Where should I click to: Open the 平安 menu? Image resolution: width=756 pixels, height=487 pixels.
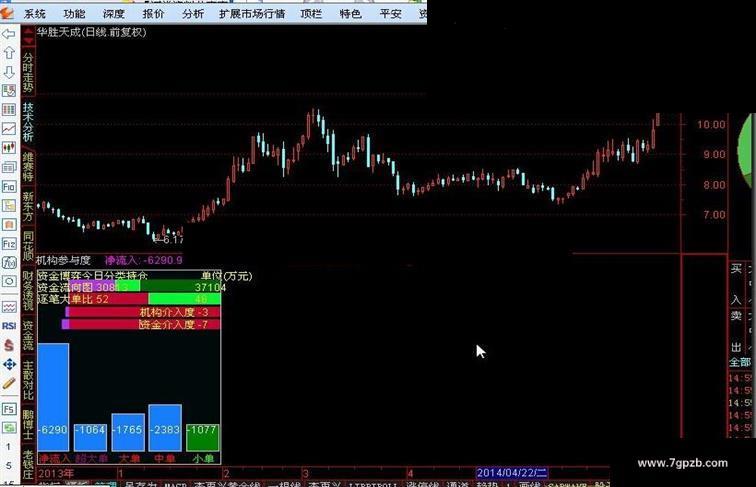[x=390, y=14]
